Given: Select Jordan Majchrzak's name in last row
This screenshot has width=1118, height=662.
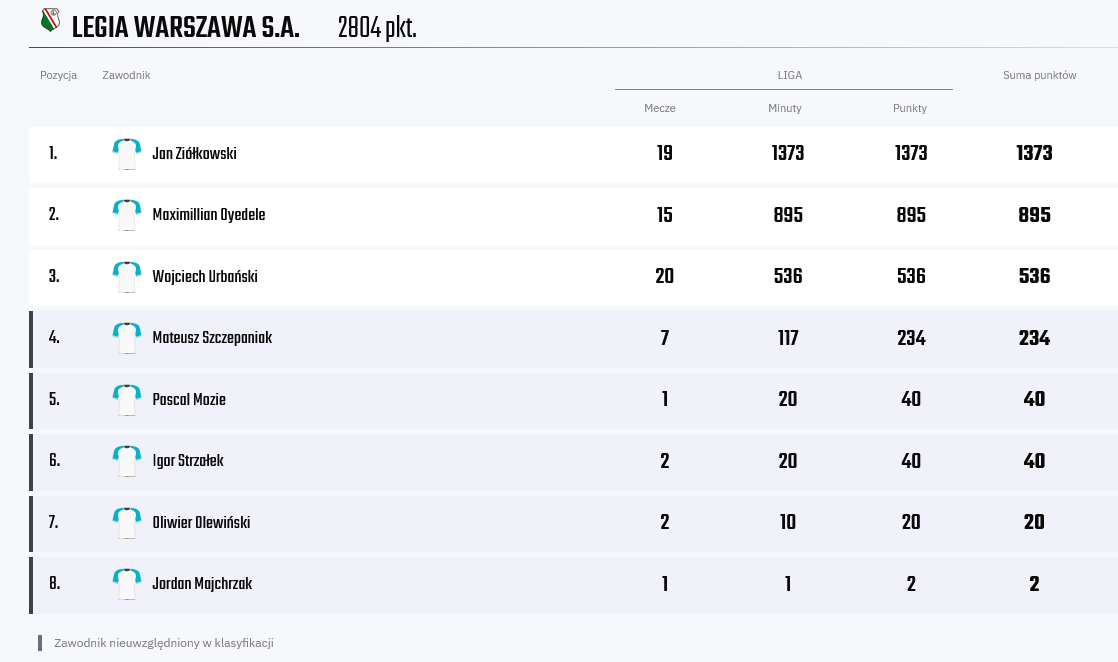Looking at the screenshot, I should [x=202, y=584].
